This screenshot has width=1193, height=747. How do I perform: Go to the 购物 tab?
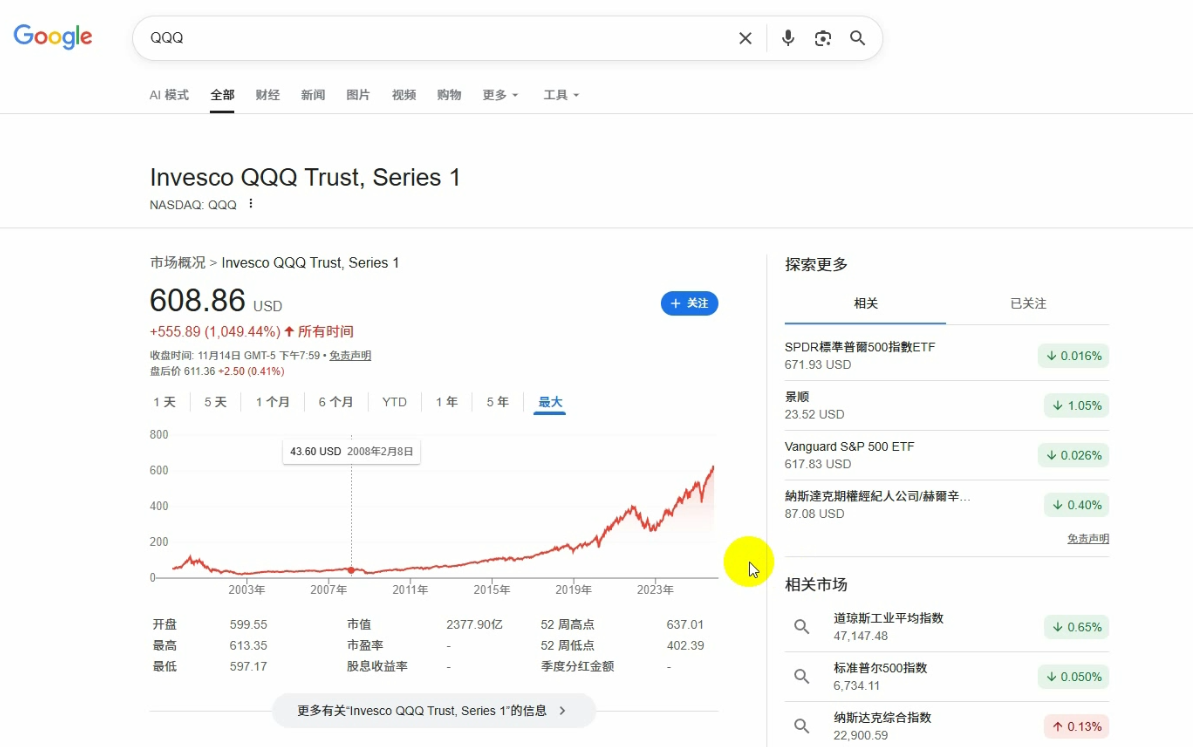point(449,95)
